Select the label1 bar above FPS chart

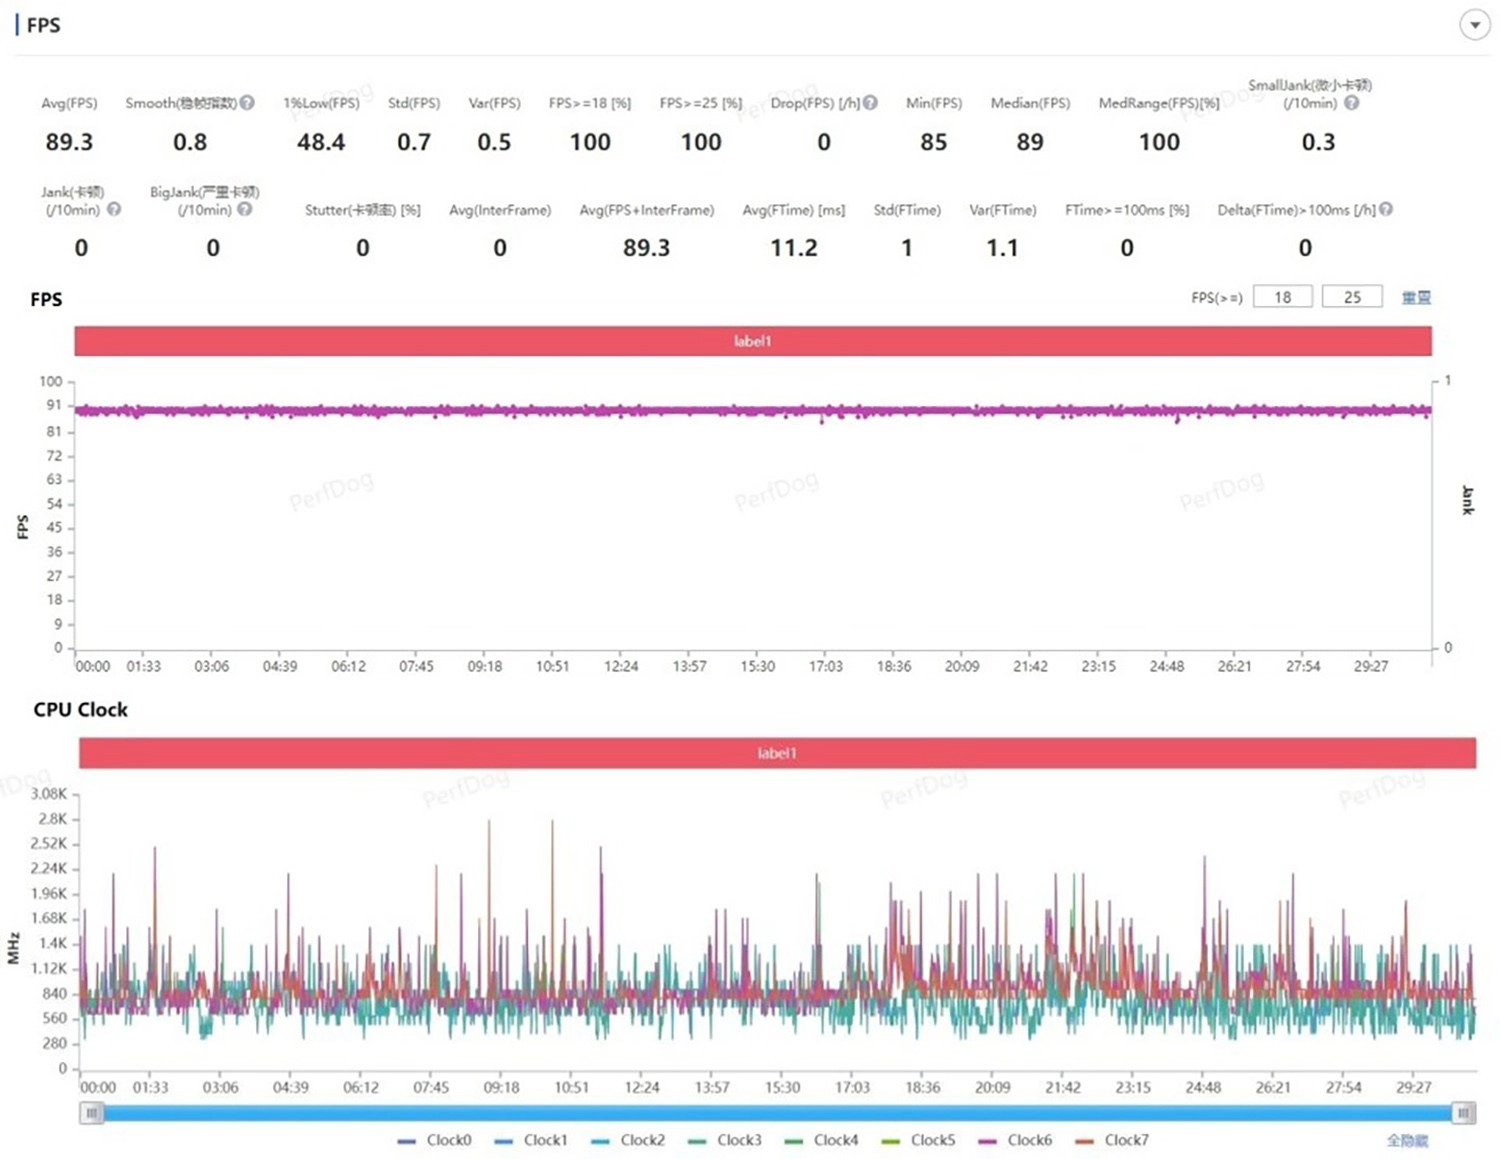tap(753, 341)
